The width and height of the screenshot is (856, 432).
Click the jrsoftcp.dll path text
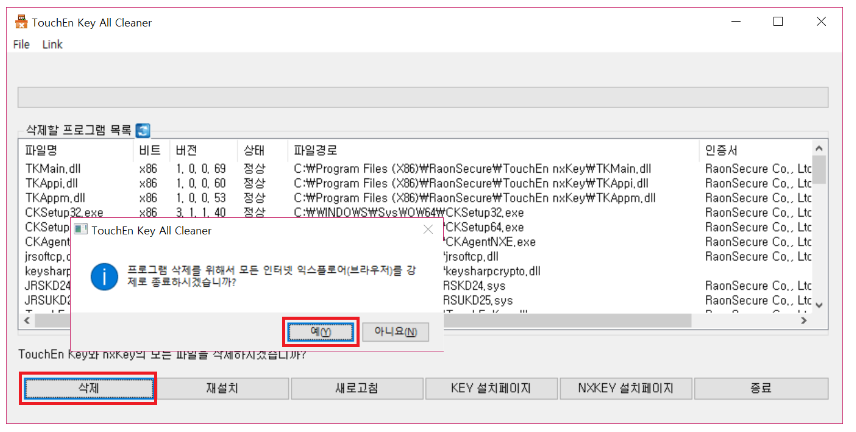coord(471,257)
